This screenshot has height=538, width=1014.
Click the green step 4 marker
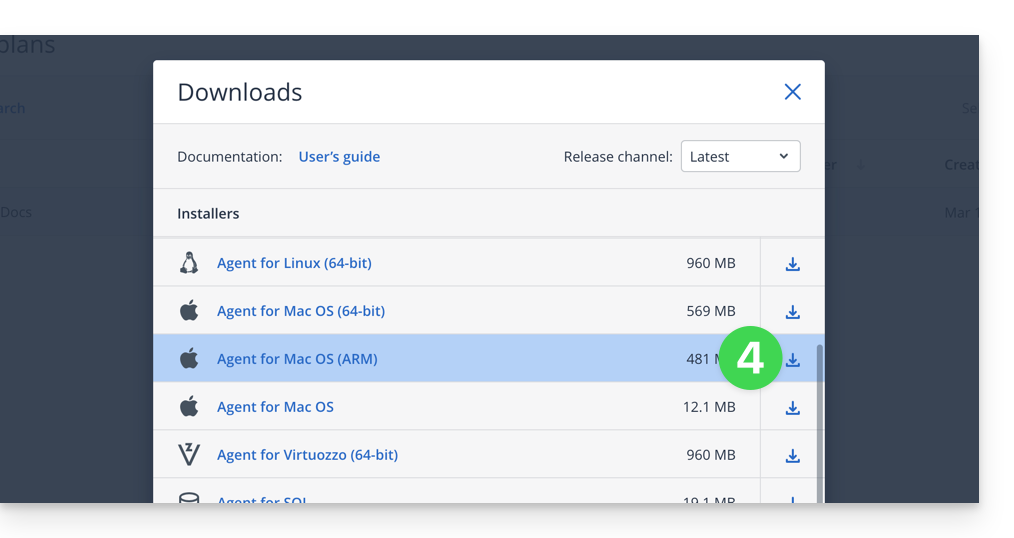pyautogui.click(x=750, y=358)
